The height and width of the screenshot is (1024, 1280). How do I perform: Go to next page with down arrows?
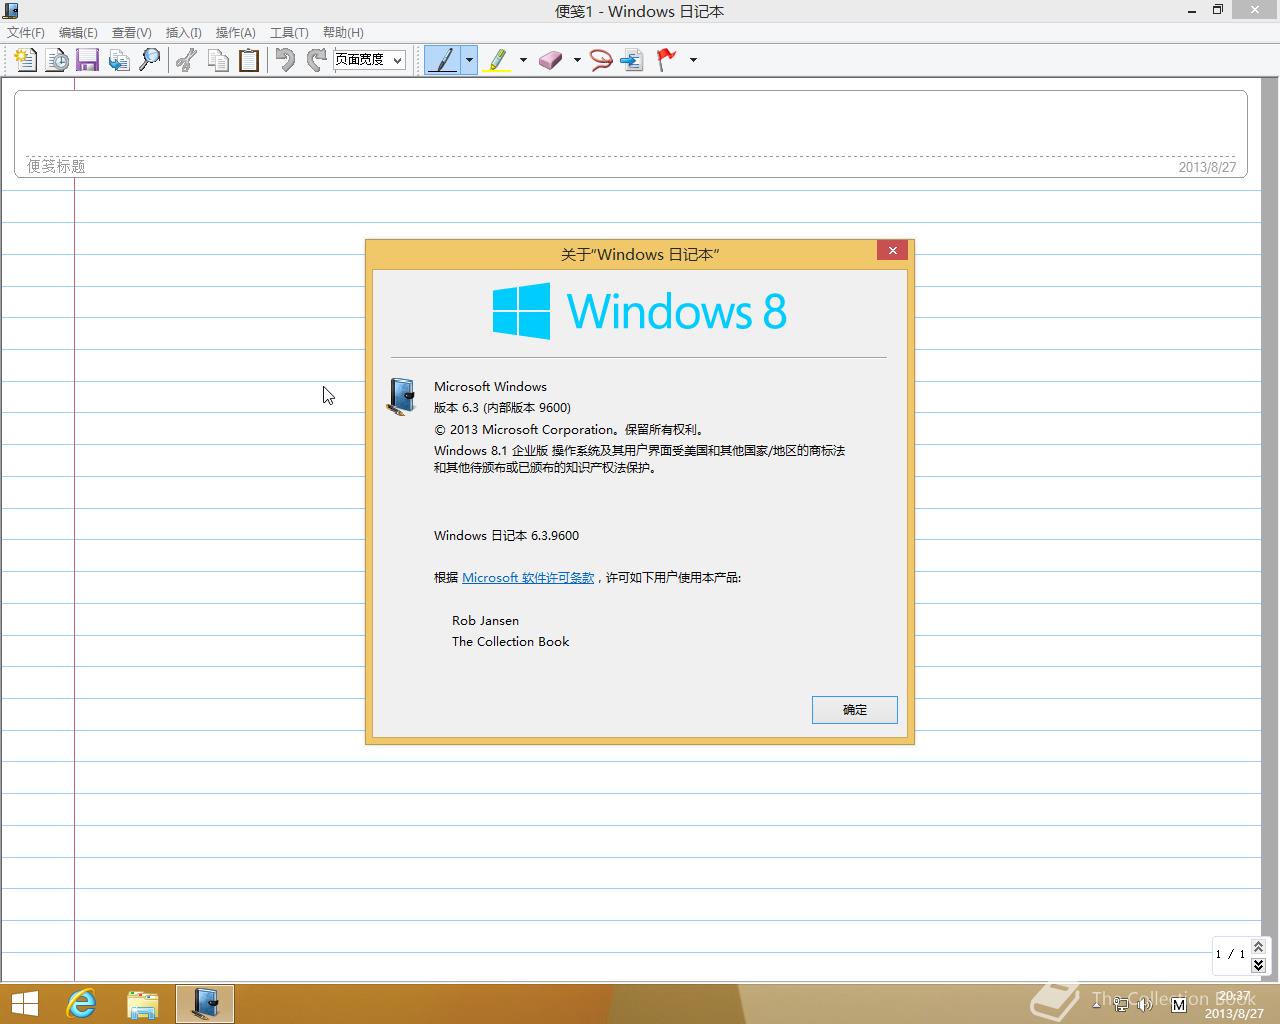click(1258, 965)
